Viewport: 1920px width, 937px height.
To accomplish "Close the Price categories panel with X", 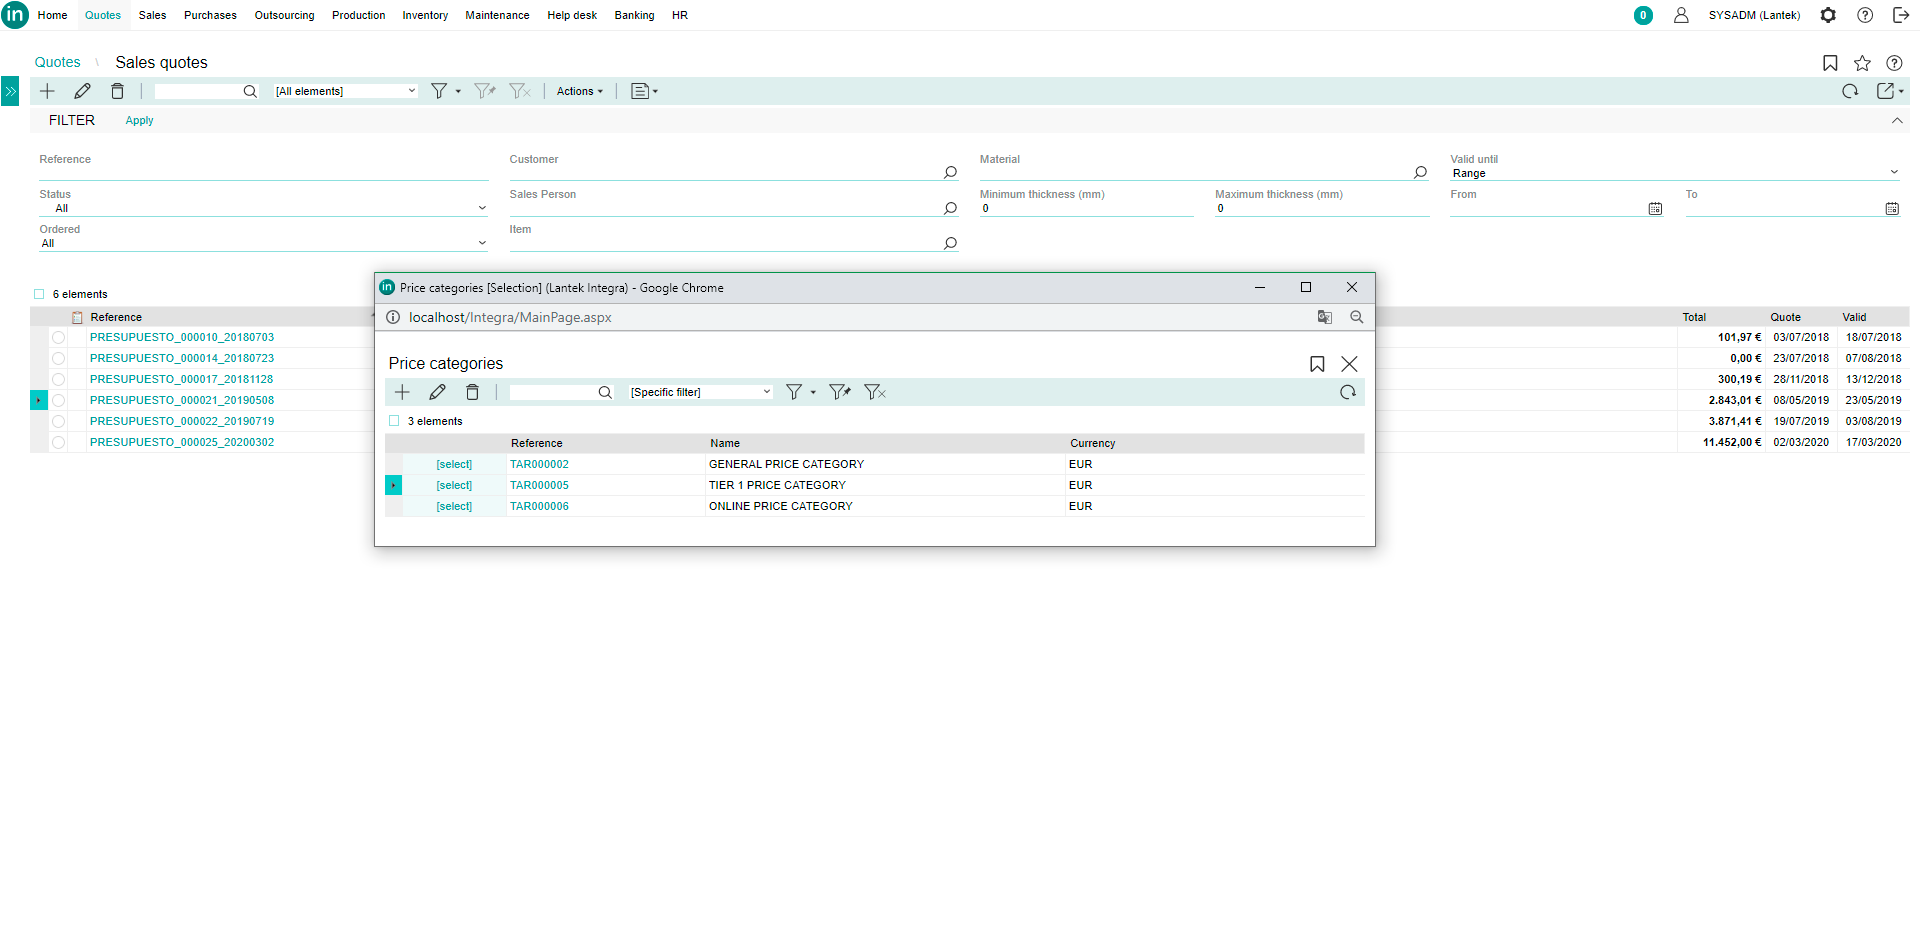I will (1349, 364).
